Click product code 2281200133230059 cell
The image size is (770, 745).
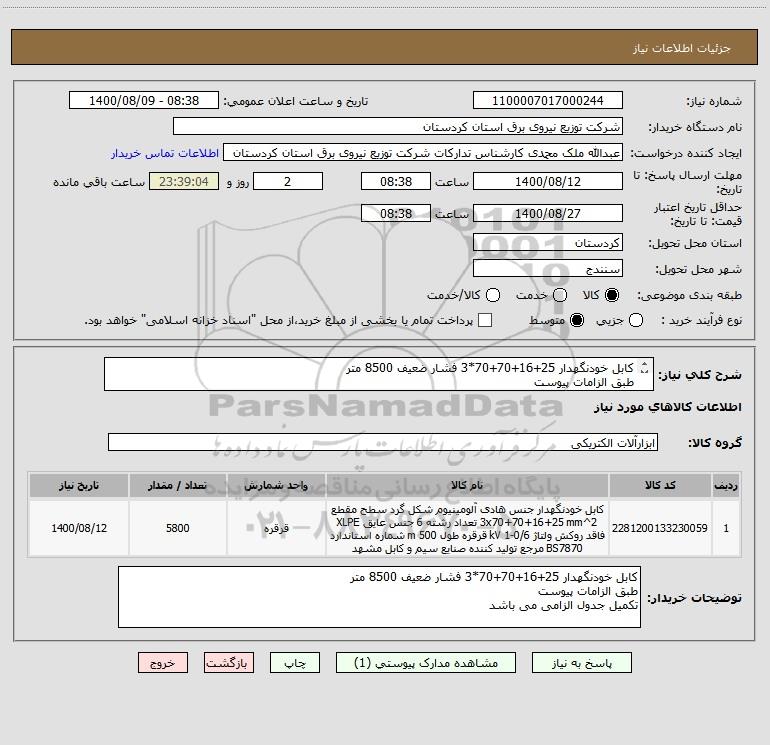point(660,528)
